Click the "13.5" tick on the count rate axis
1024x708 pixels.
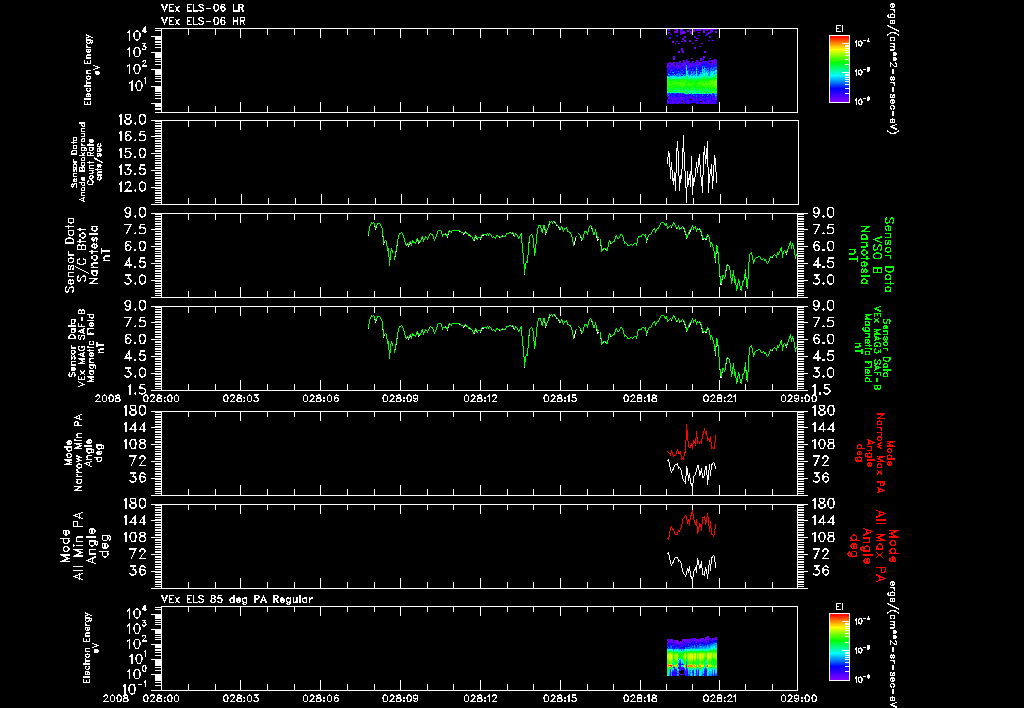point(133,170)
